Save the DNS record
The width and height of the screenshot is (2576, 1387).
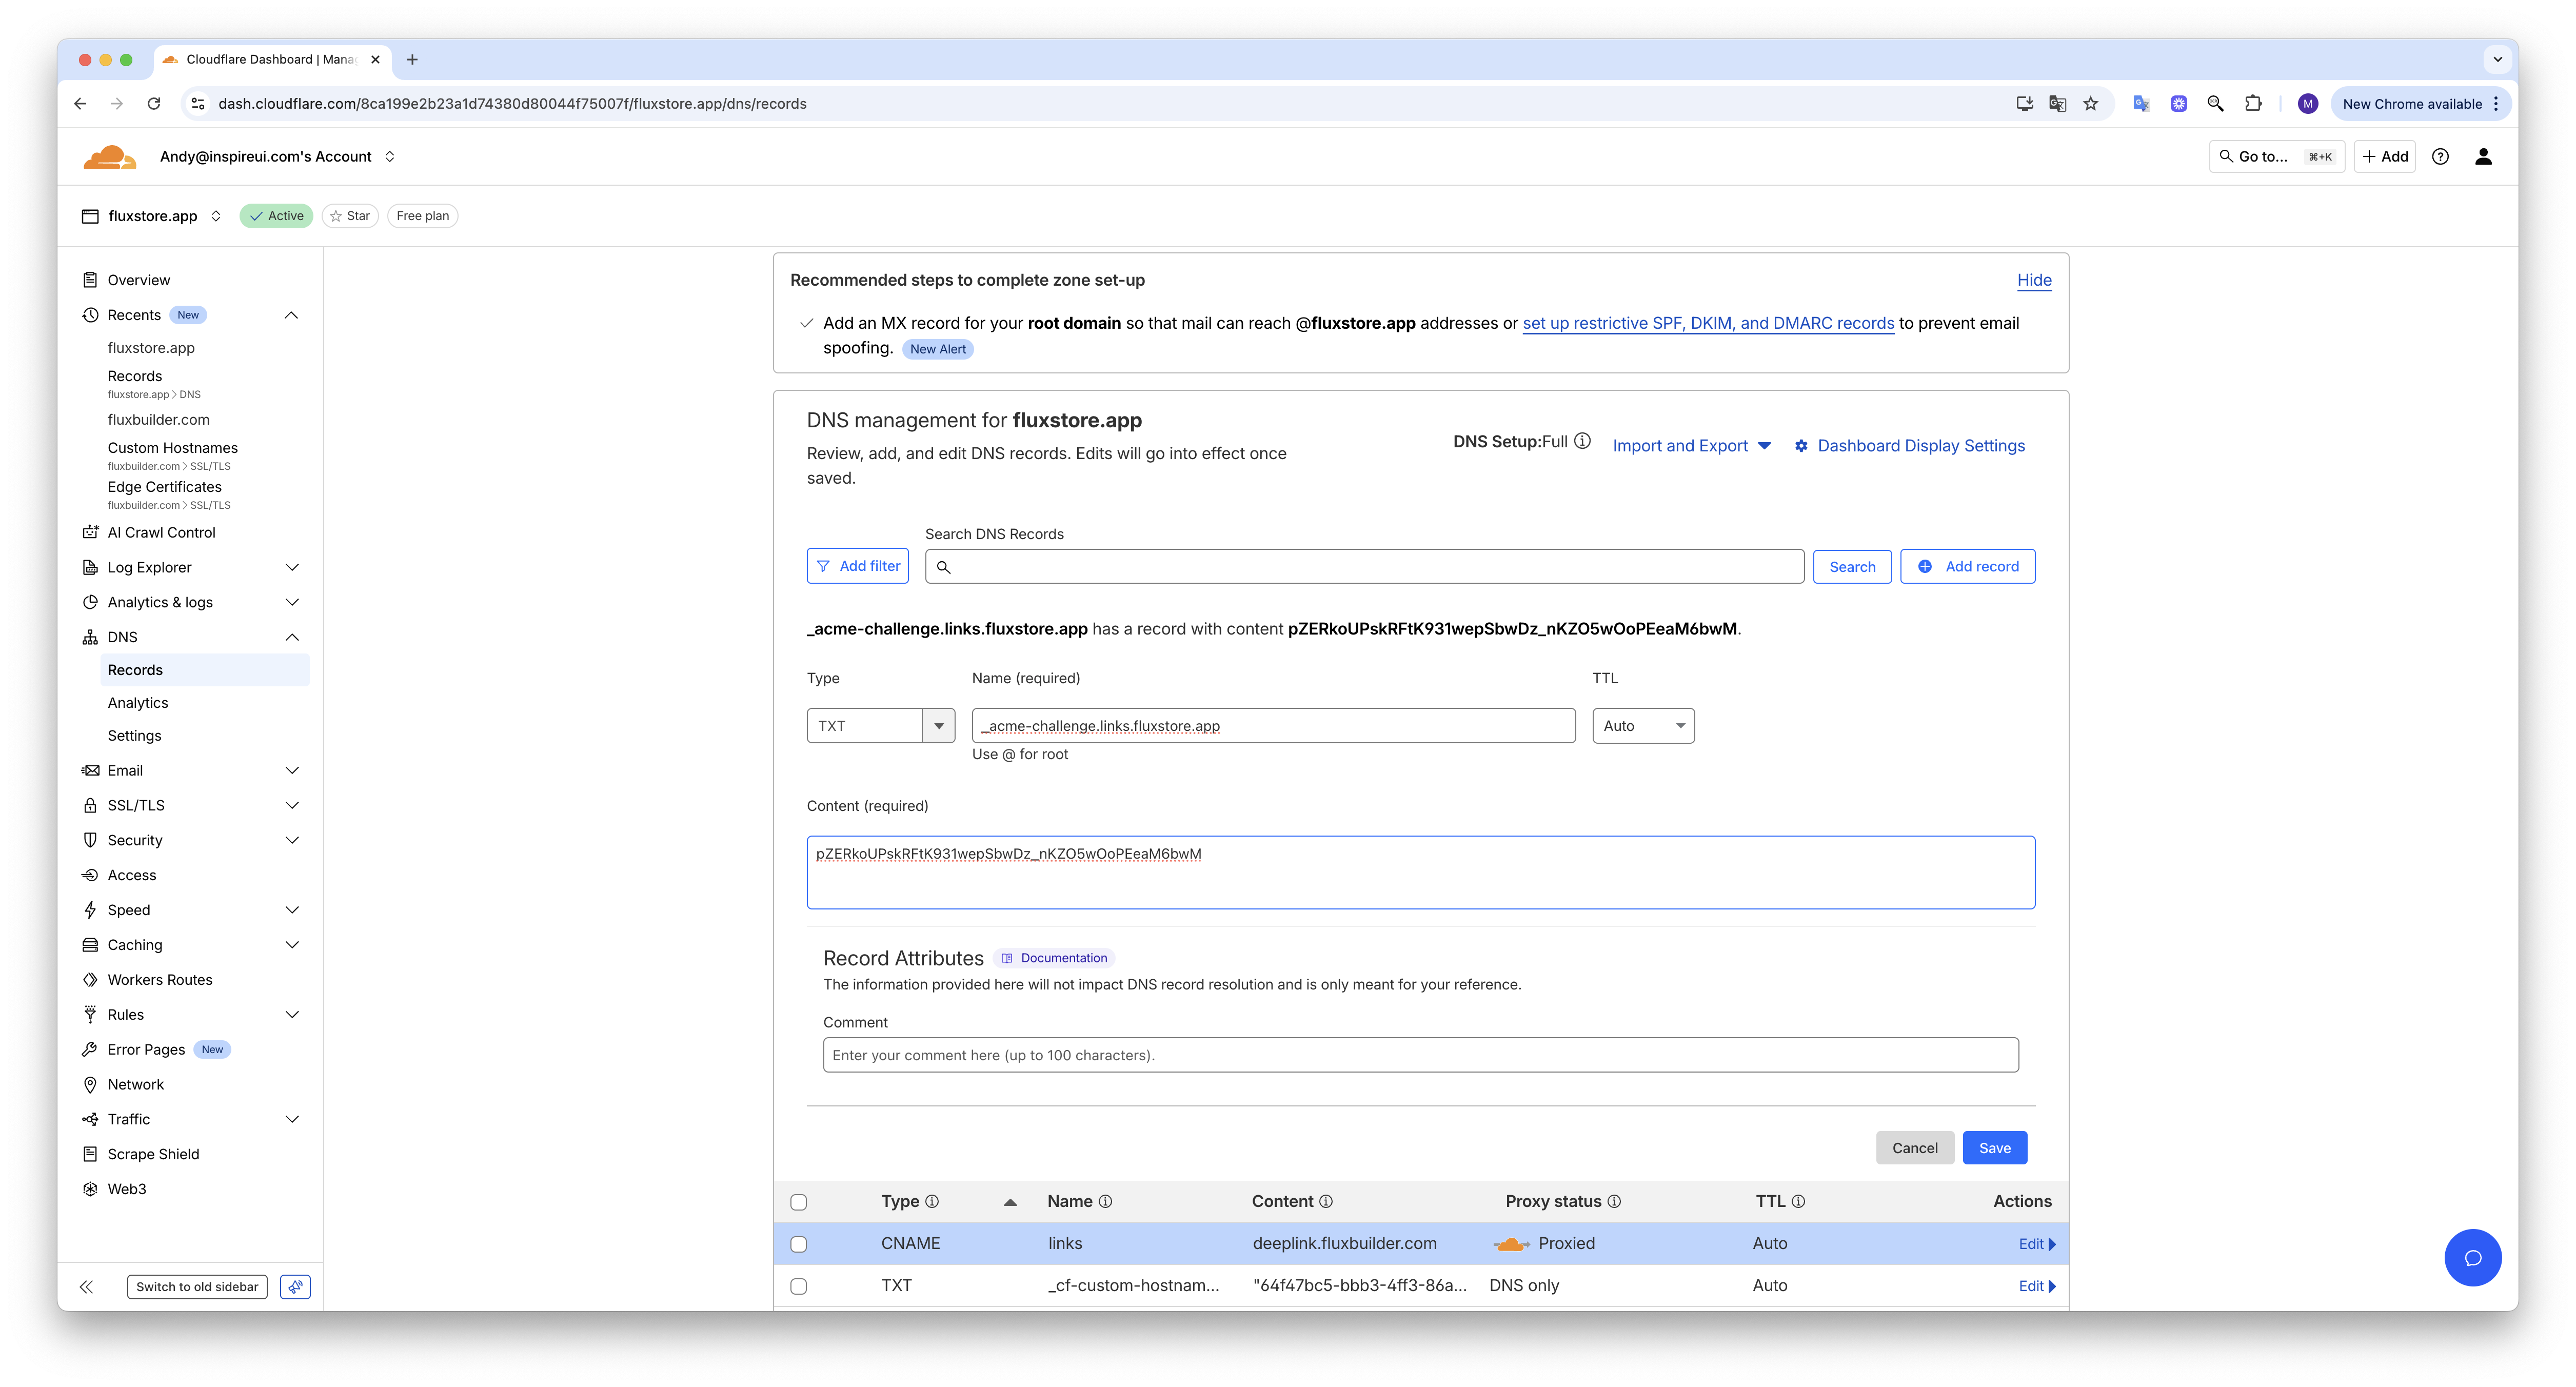(x=1994, y=1148)
